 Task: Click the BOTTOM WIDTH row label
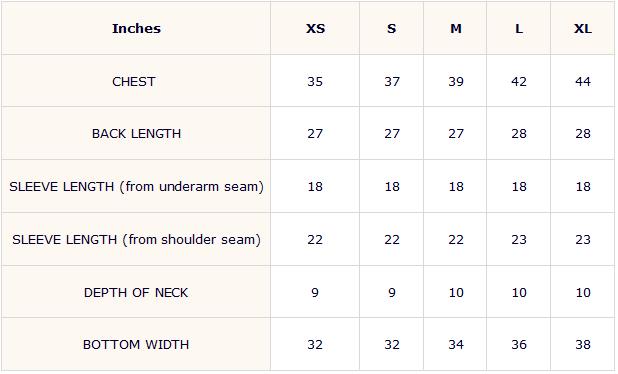click(x=136, y=344)
